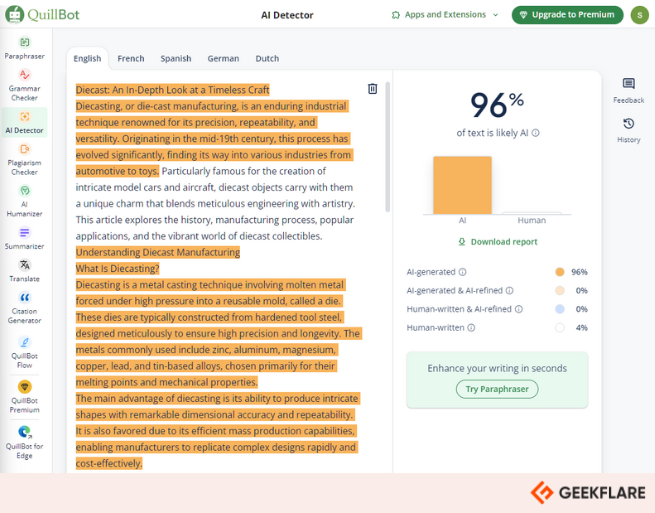Click the QuillBot logo

pyautogui.click(x=42, y=15)
